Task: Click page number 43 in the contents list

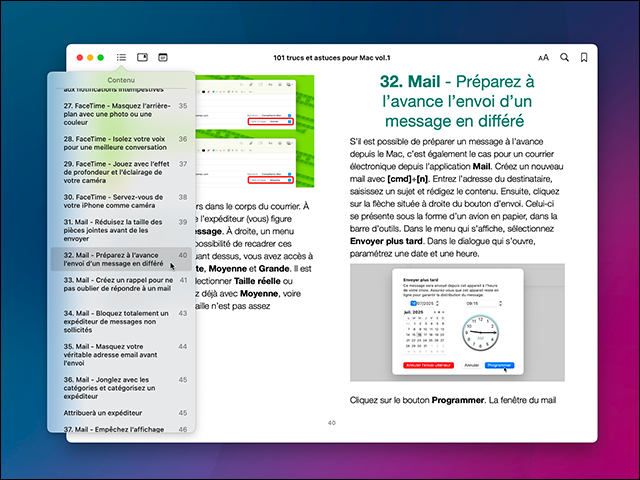Action: 183,313
